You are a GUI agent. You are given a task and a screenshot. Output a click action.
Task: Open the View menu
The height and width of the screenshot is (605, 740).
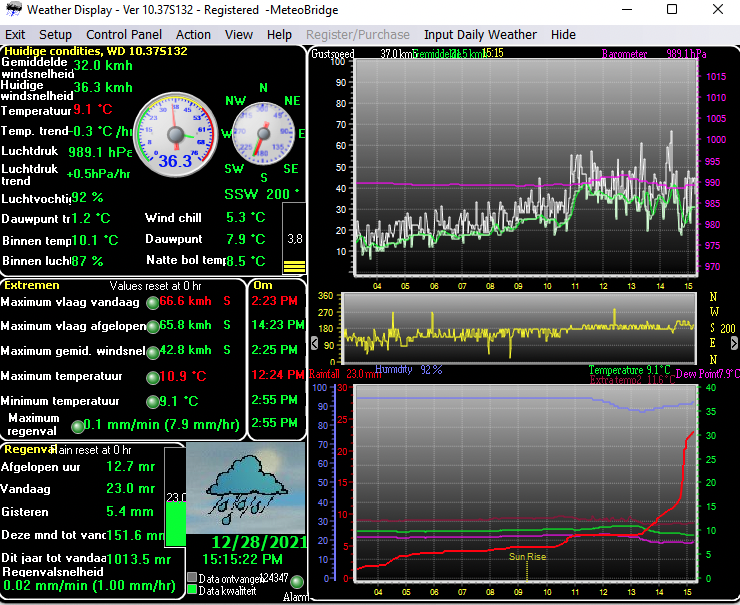(x=238, y=34)
